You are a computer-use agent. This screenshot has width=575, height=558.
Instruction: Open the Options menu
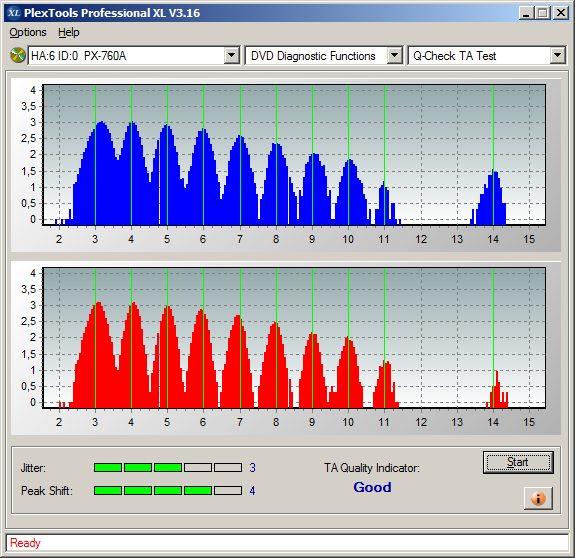click(x=28, y=32)
